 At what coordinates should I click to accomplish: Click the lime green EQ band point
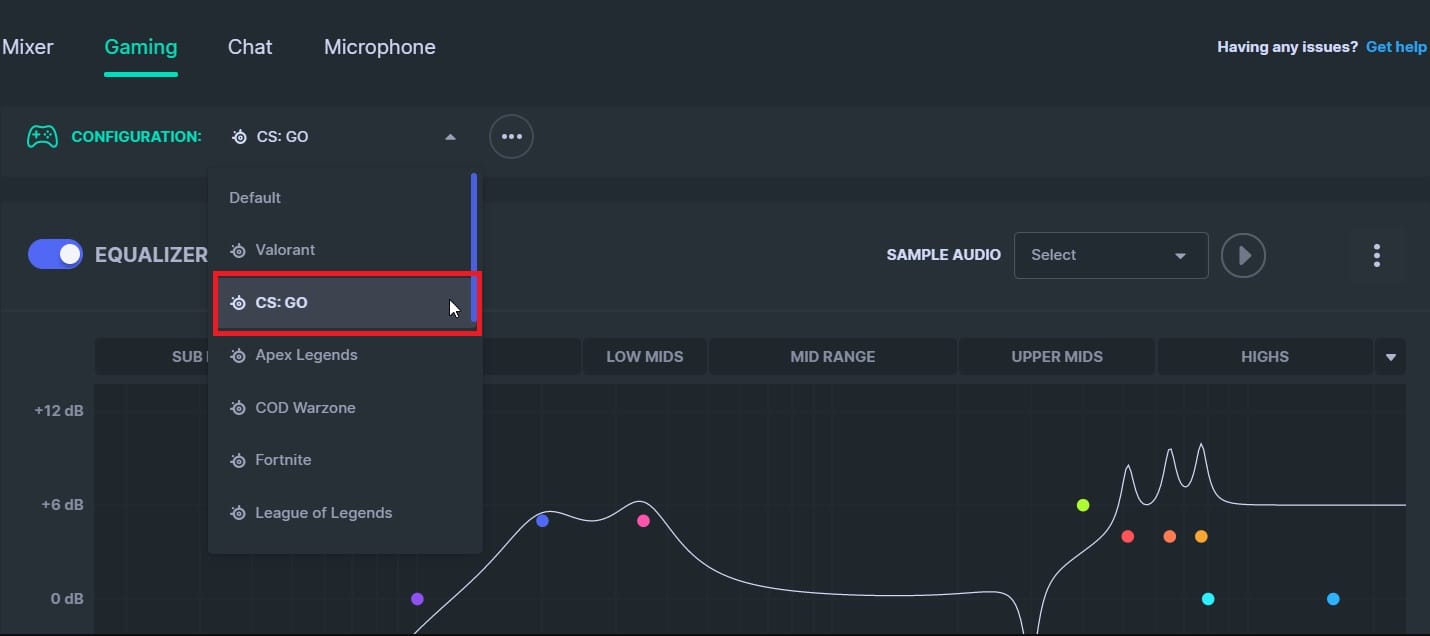[x=1082, y=505]
